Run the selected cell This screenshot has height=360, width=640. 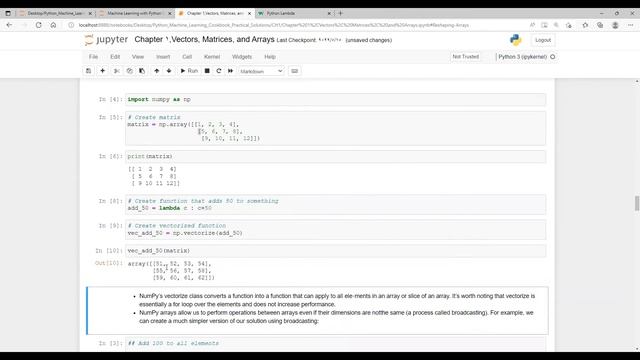189,71
